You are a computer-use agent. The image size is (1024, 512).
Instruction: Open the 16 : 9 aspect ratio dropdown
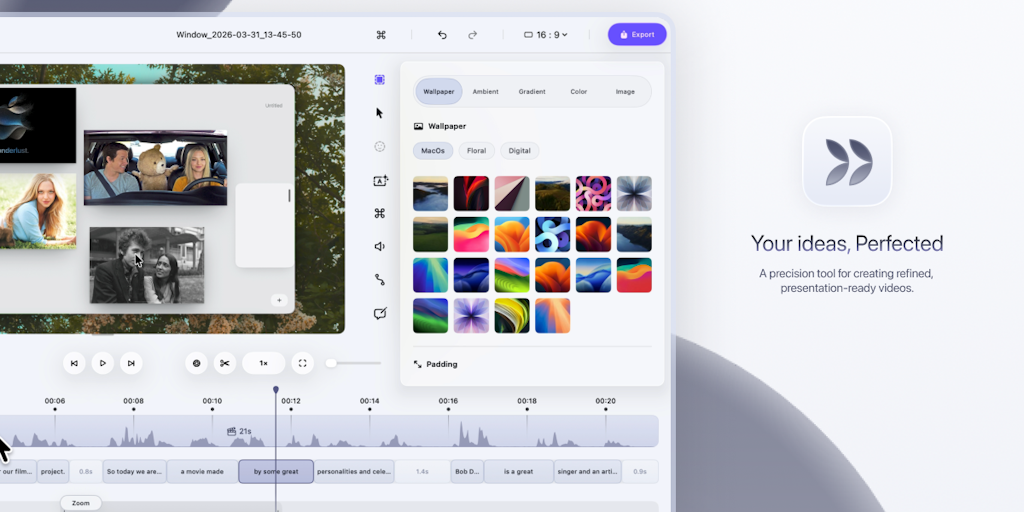pyautogui.click(x=546, y=35)
